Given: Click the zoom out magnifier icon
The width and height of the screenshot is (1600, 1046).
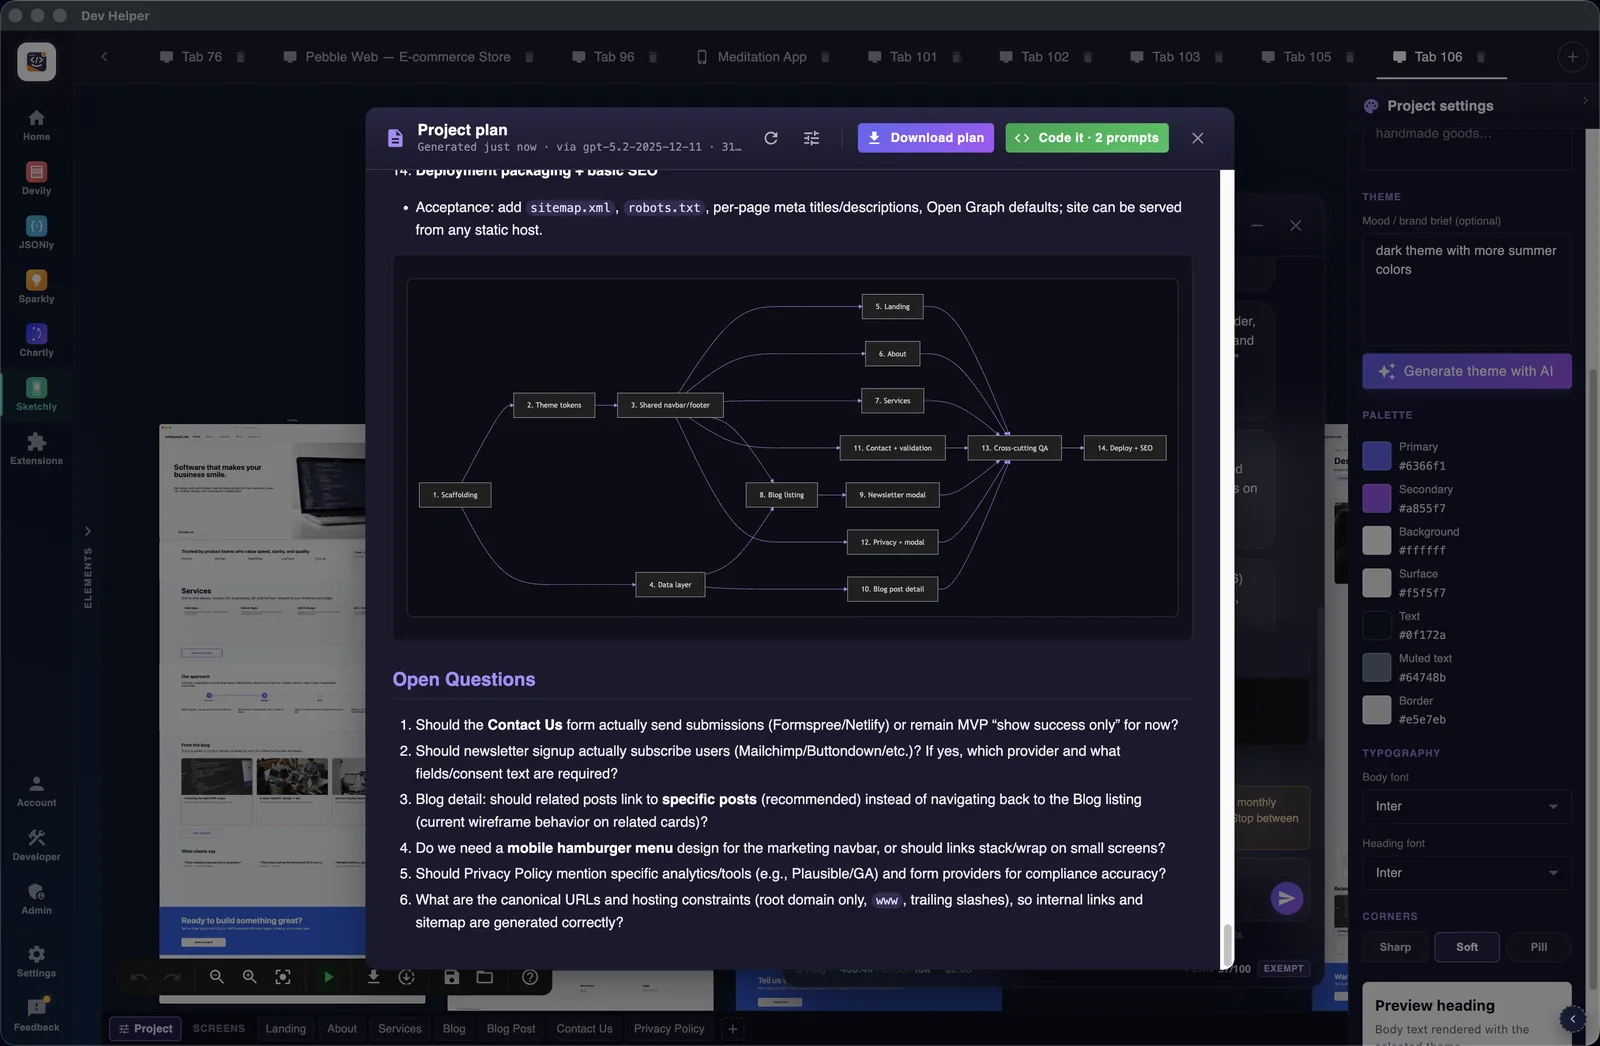Looking at the screenshot, I should point(216,977).
